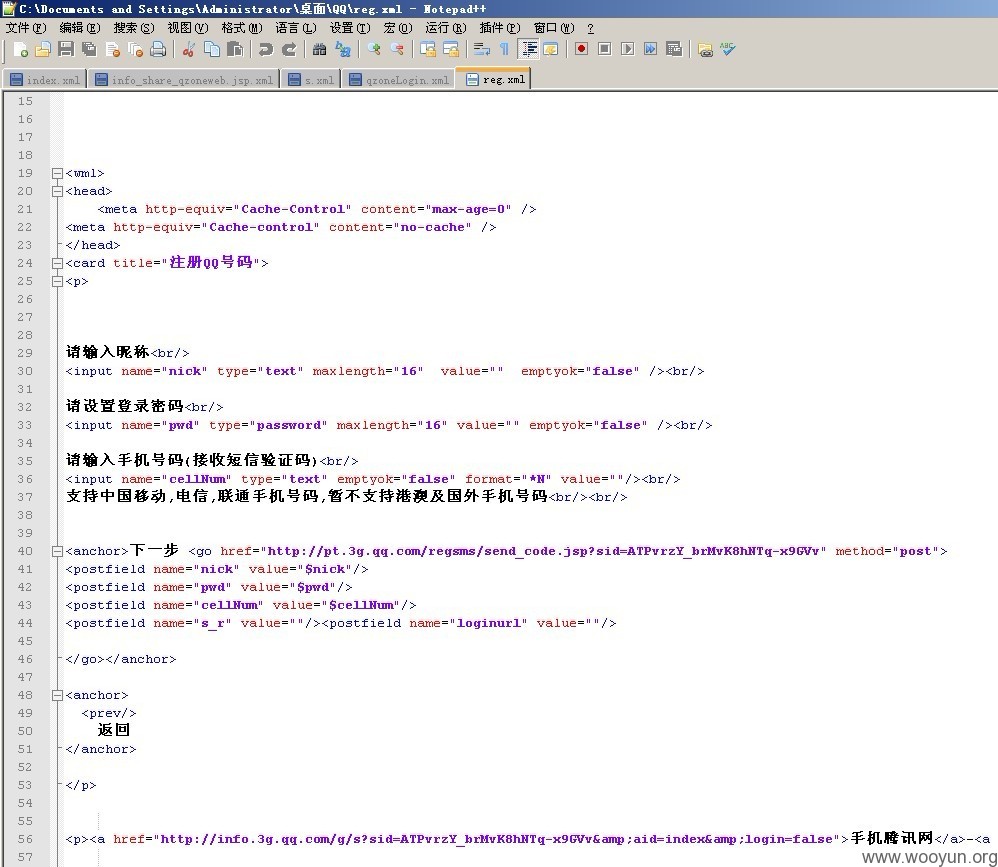Open the 插件(P) menu
The image size is (998, 867).
point(500,28)
